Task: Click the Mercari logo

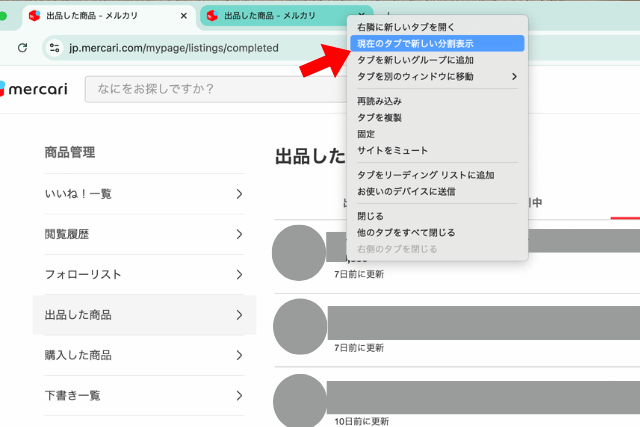Action: [36, 91]
